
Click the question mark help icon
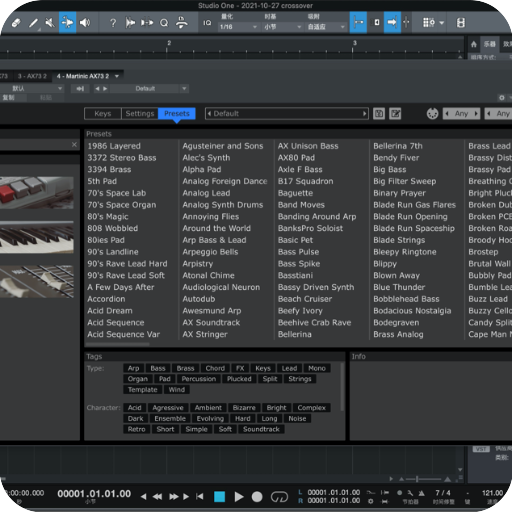113,23
